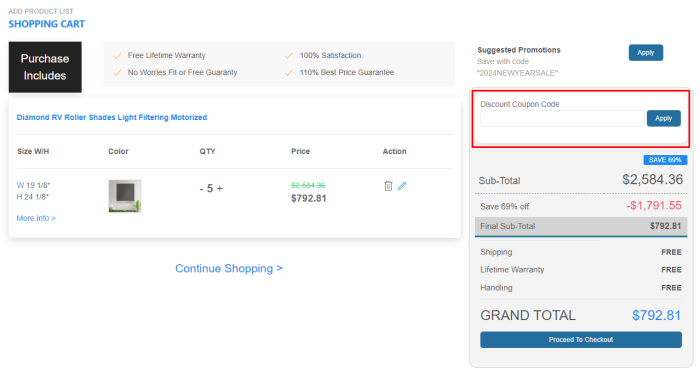Image resolution: width=700 pixels, height=371 pixels.
Task: Select the 110% Best Price Guarantee text
Action: [x=347, y=72]
